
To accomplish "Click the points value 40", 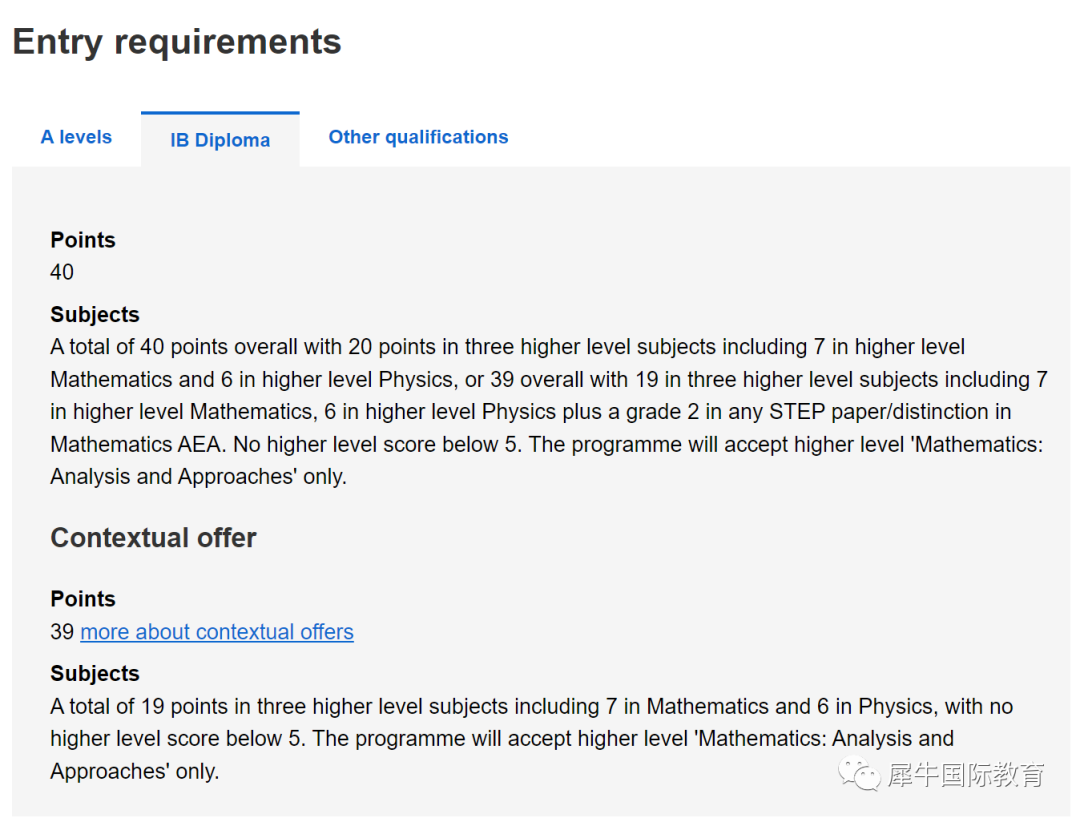I will click(62, 272).
